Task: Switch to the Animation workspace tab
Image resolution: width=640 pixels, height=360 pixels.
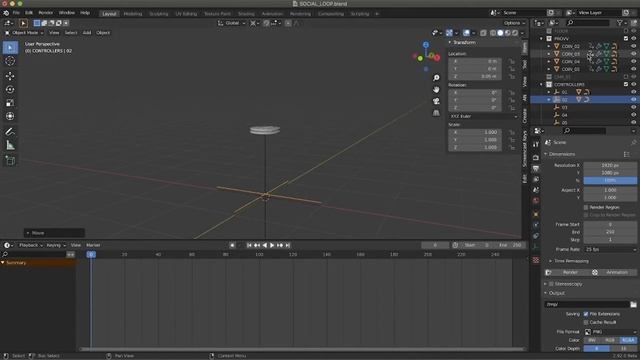Action: [272, 14]
